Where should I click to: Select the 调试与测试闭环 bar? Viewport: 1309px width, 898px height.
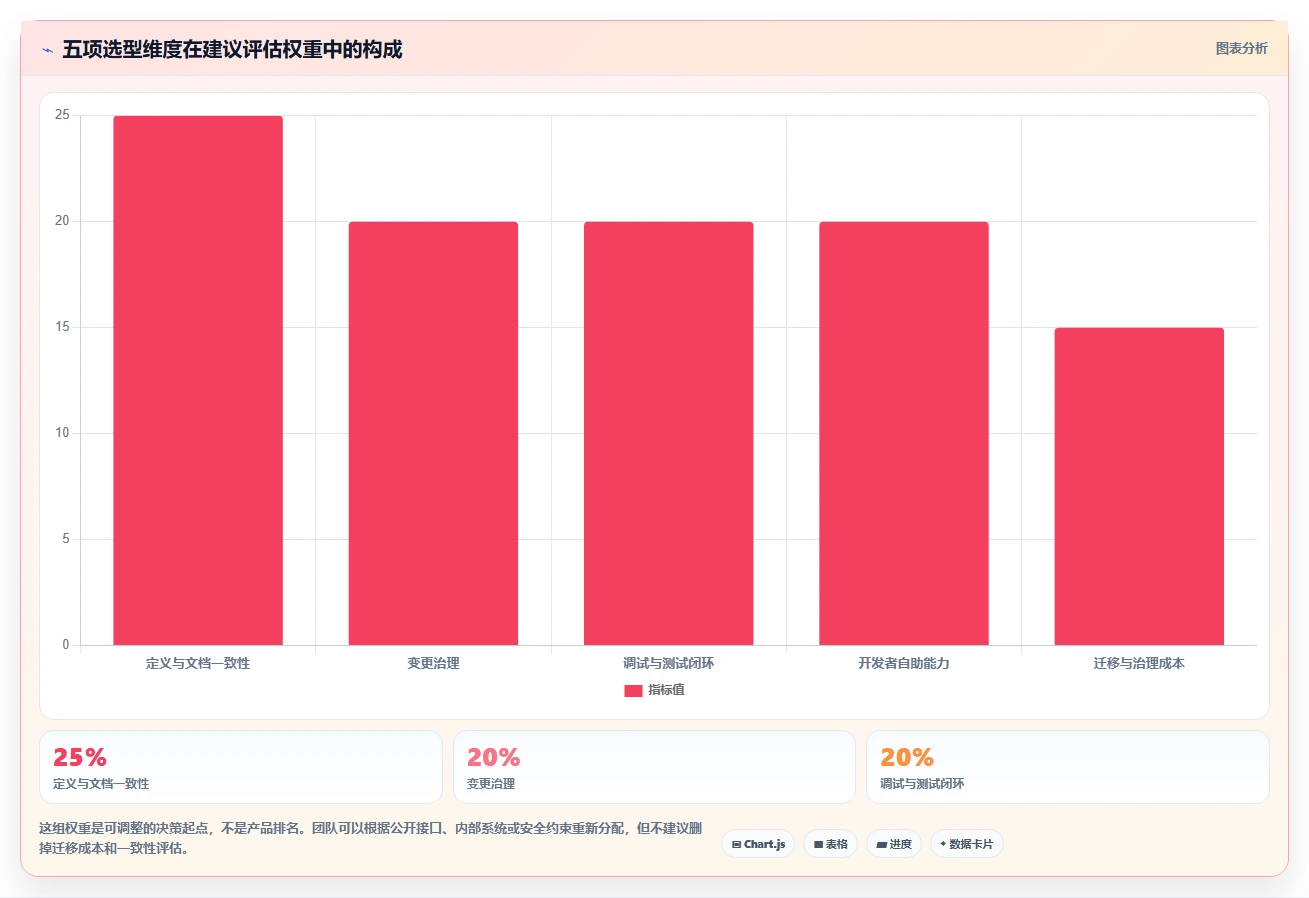[668, 433]
